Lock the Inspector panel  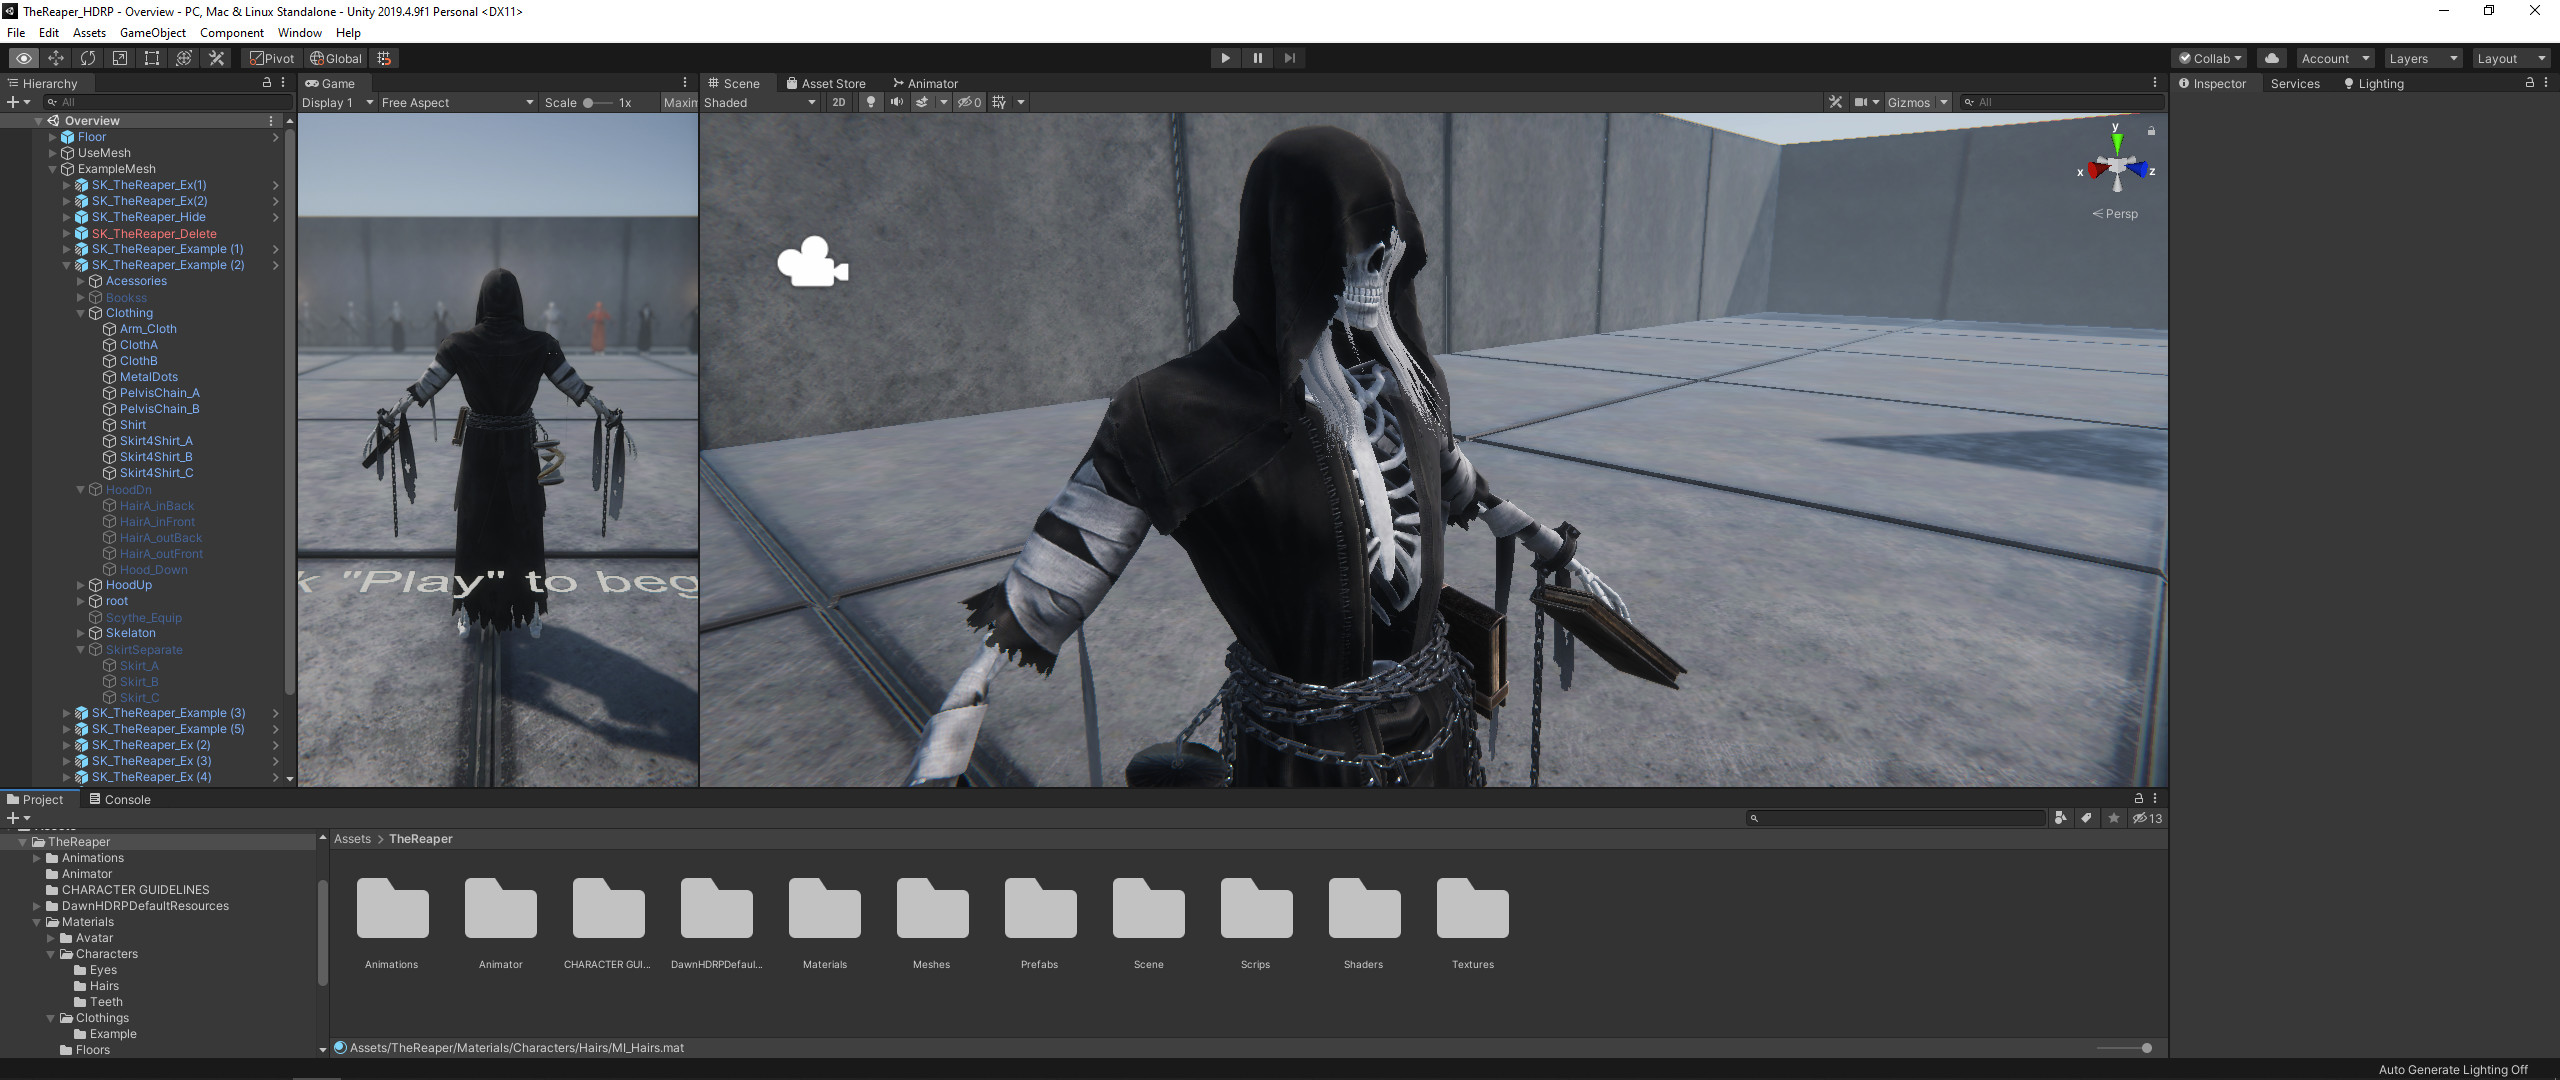[2530, 83]
